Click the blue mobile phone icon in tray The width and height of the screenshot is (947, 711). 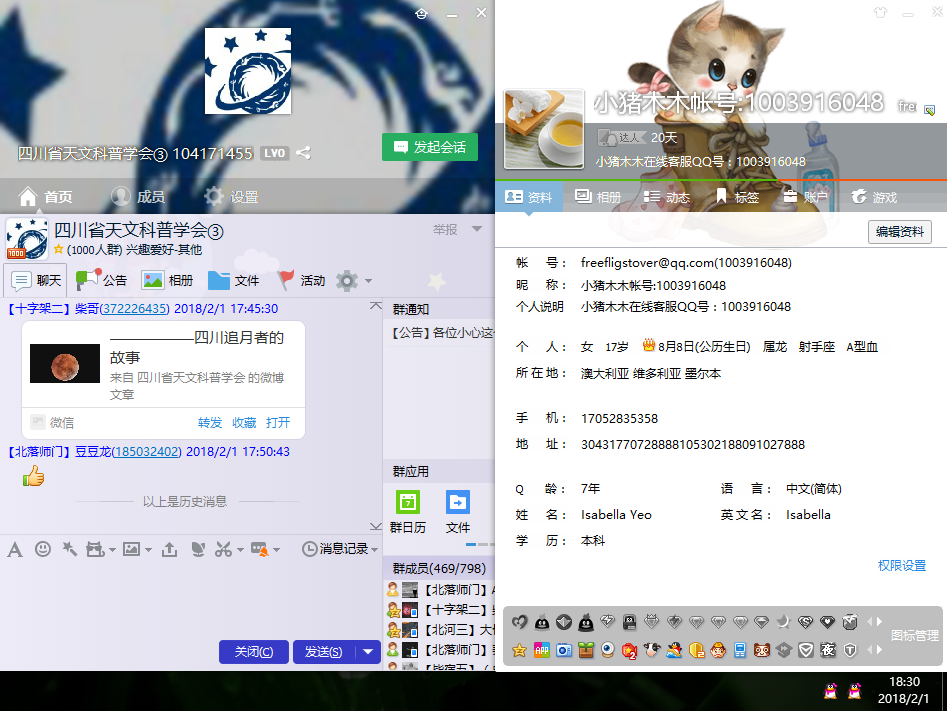740,650
